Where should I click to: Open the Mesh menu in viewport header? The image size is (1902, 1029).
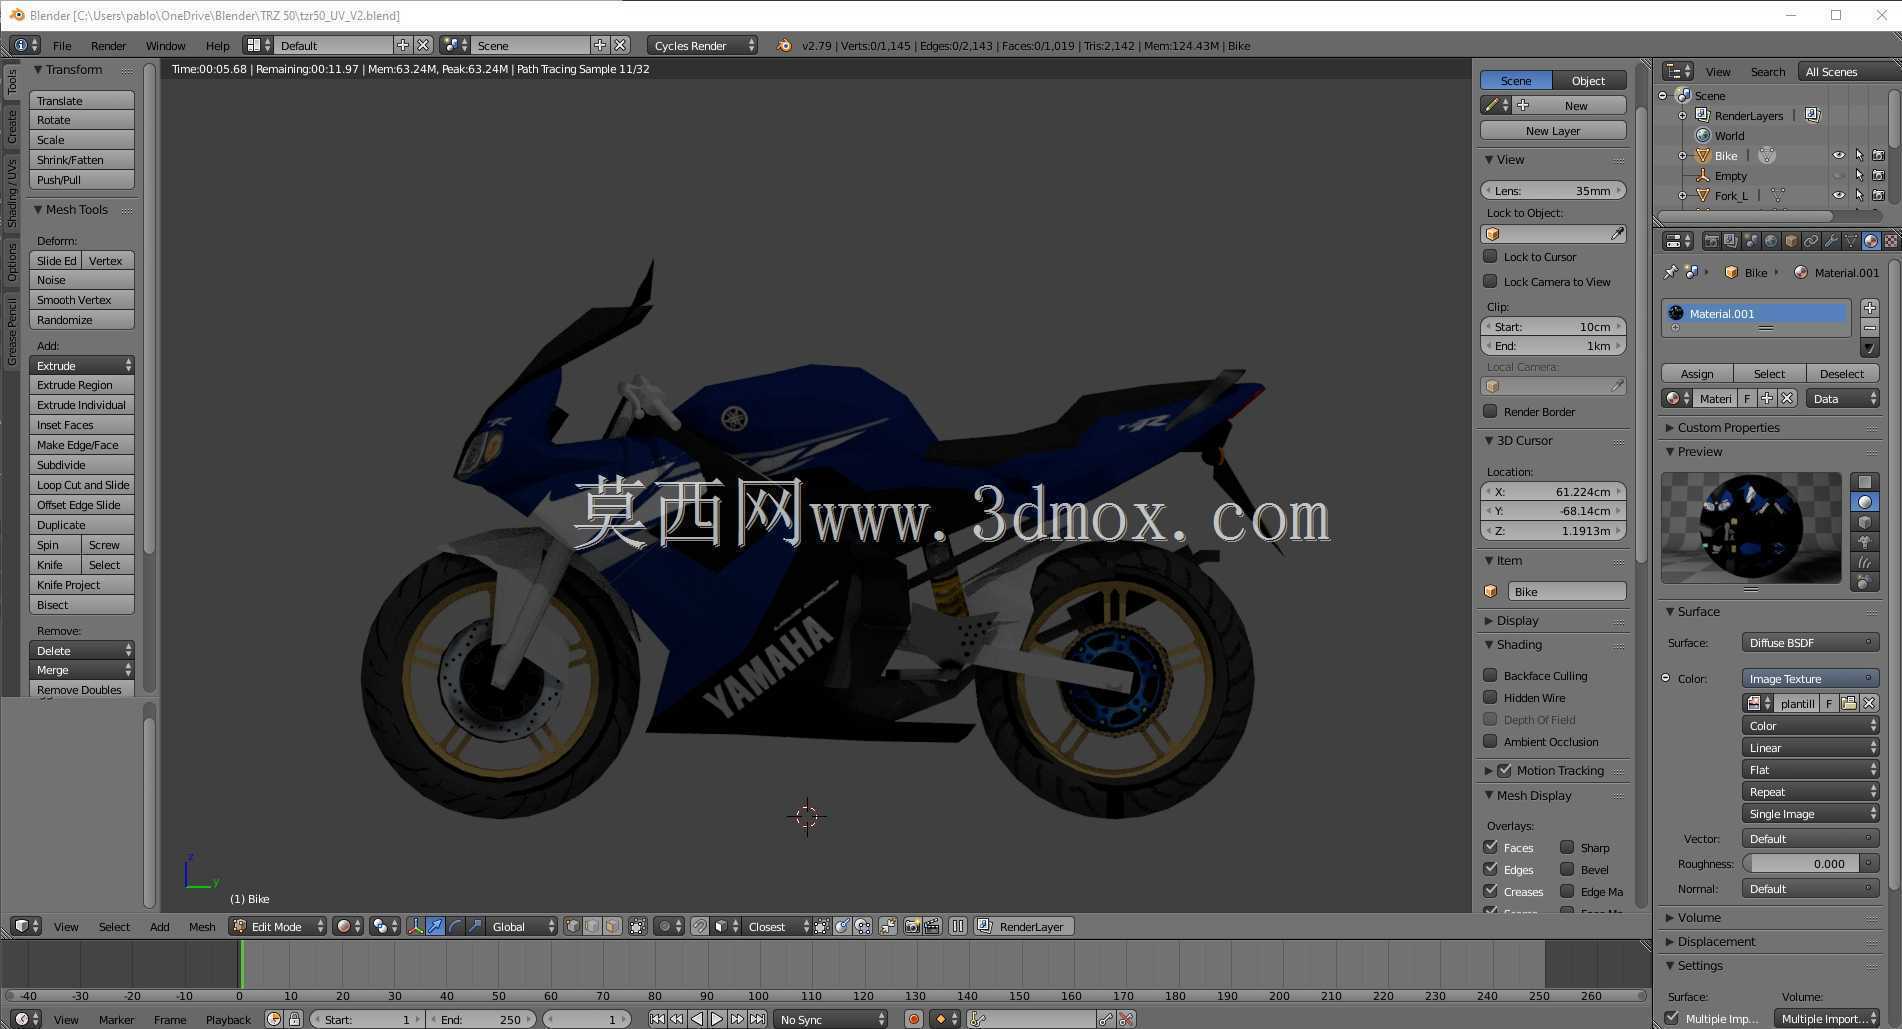202,926
